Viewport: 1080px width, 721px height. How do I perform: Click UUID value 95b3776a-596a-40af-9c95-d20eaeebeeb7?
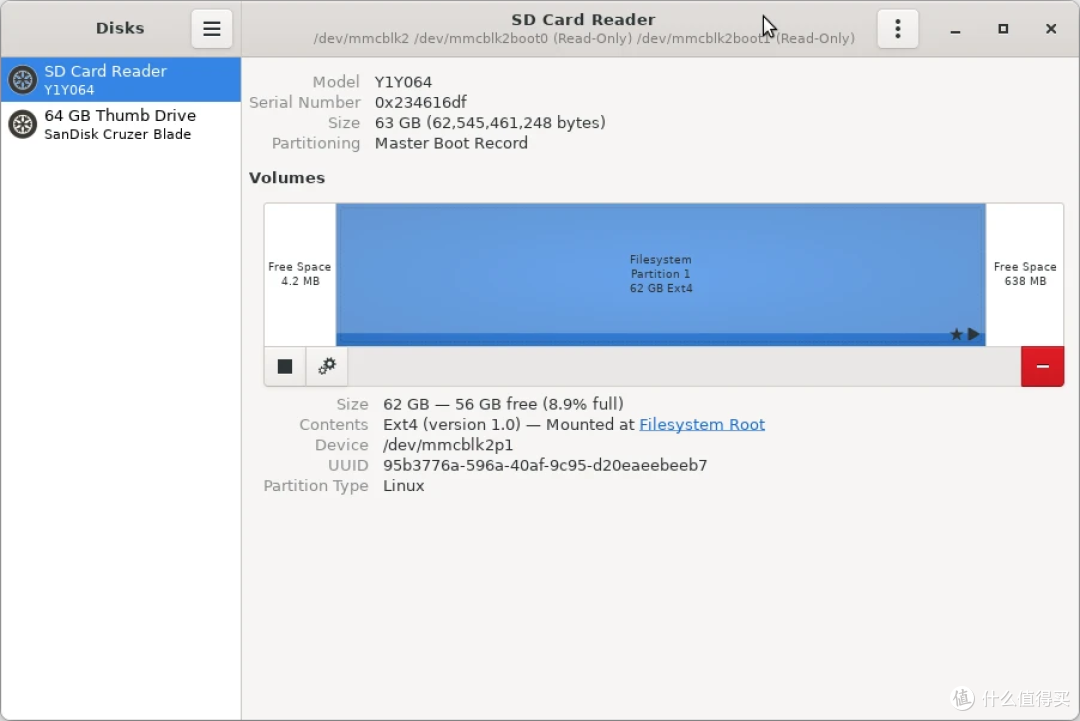click(545, 466)
